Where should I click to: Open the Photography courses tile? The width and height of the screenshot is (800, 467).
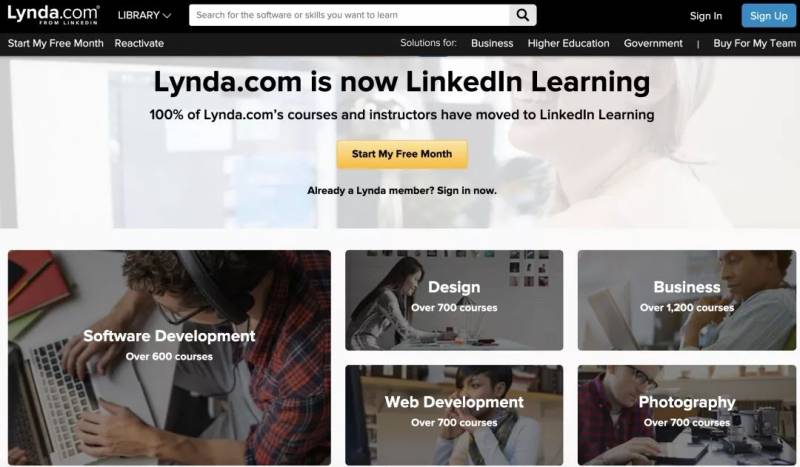tap(687, 415)
